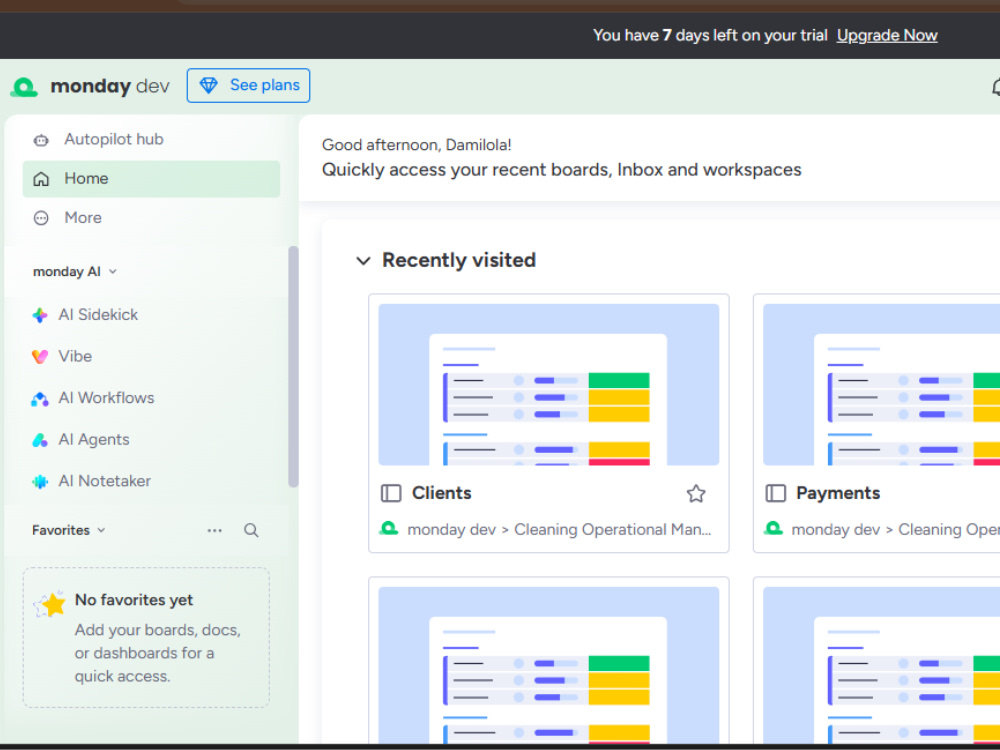Click the Vibe heart icon
1000x750 pixels.
(40, 357)
